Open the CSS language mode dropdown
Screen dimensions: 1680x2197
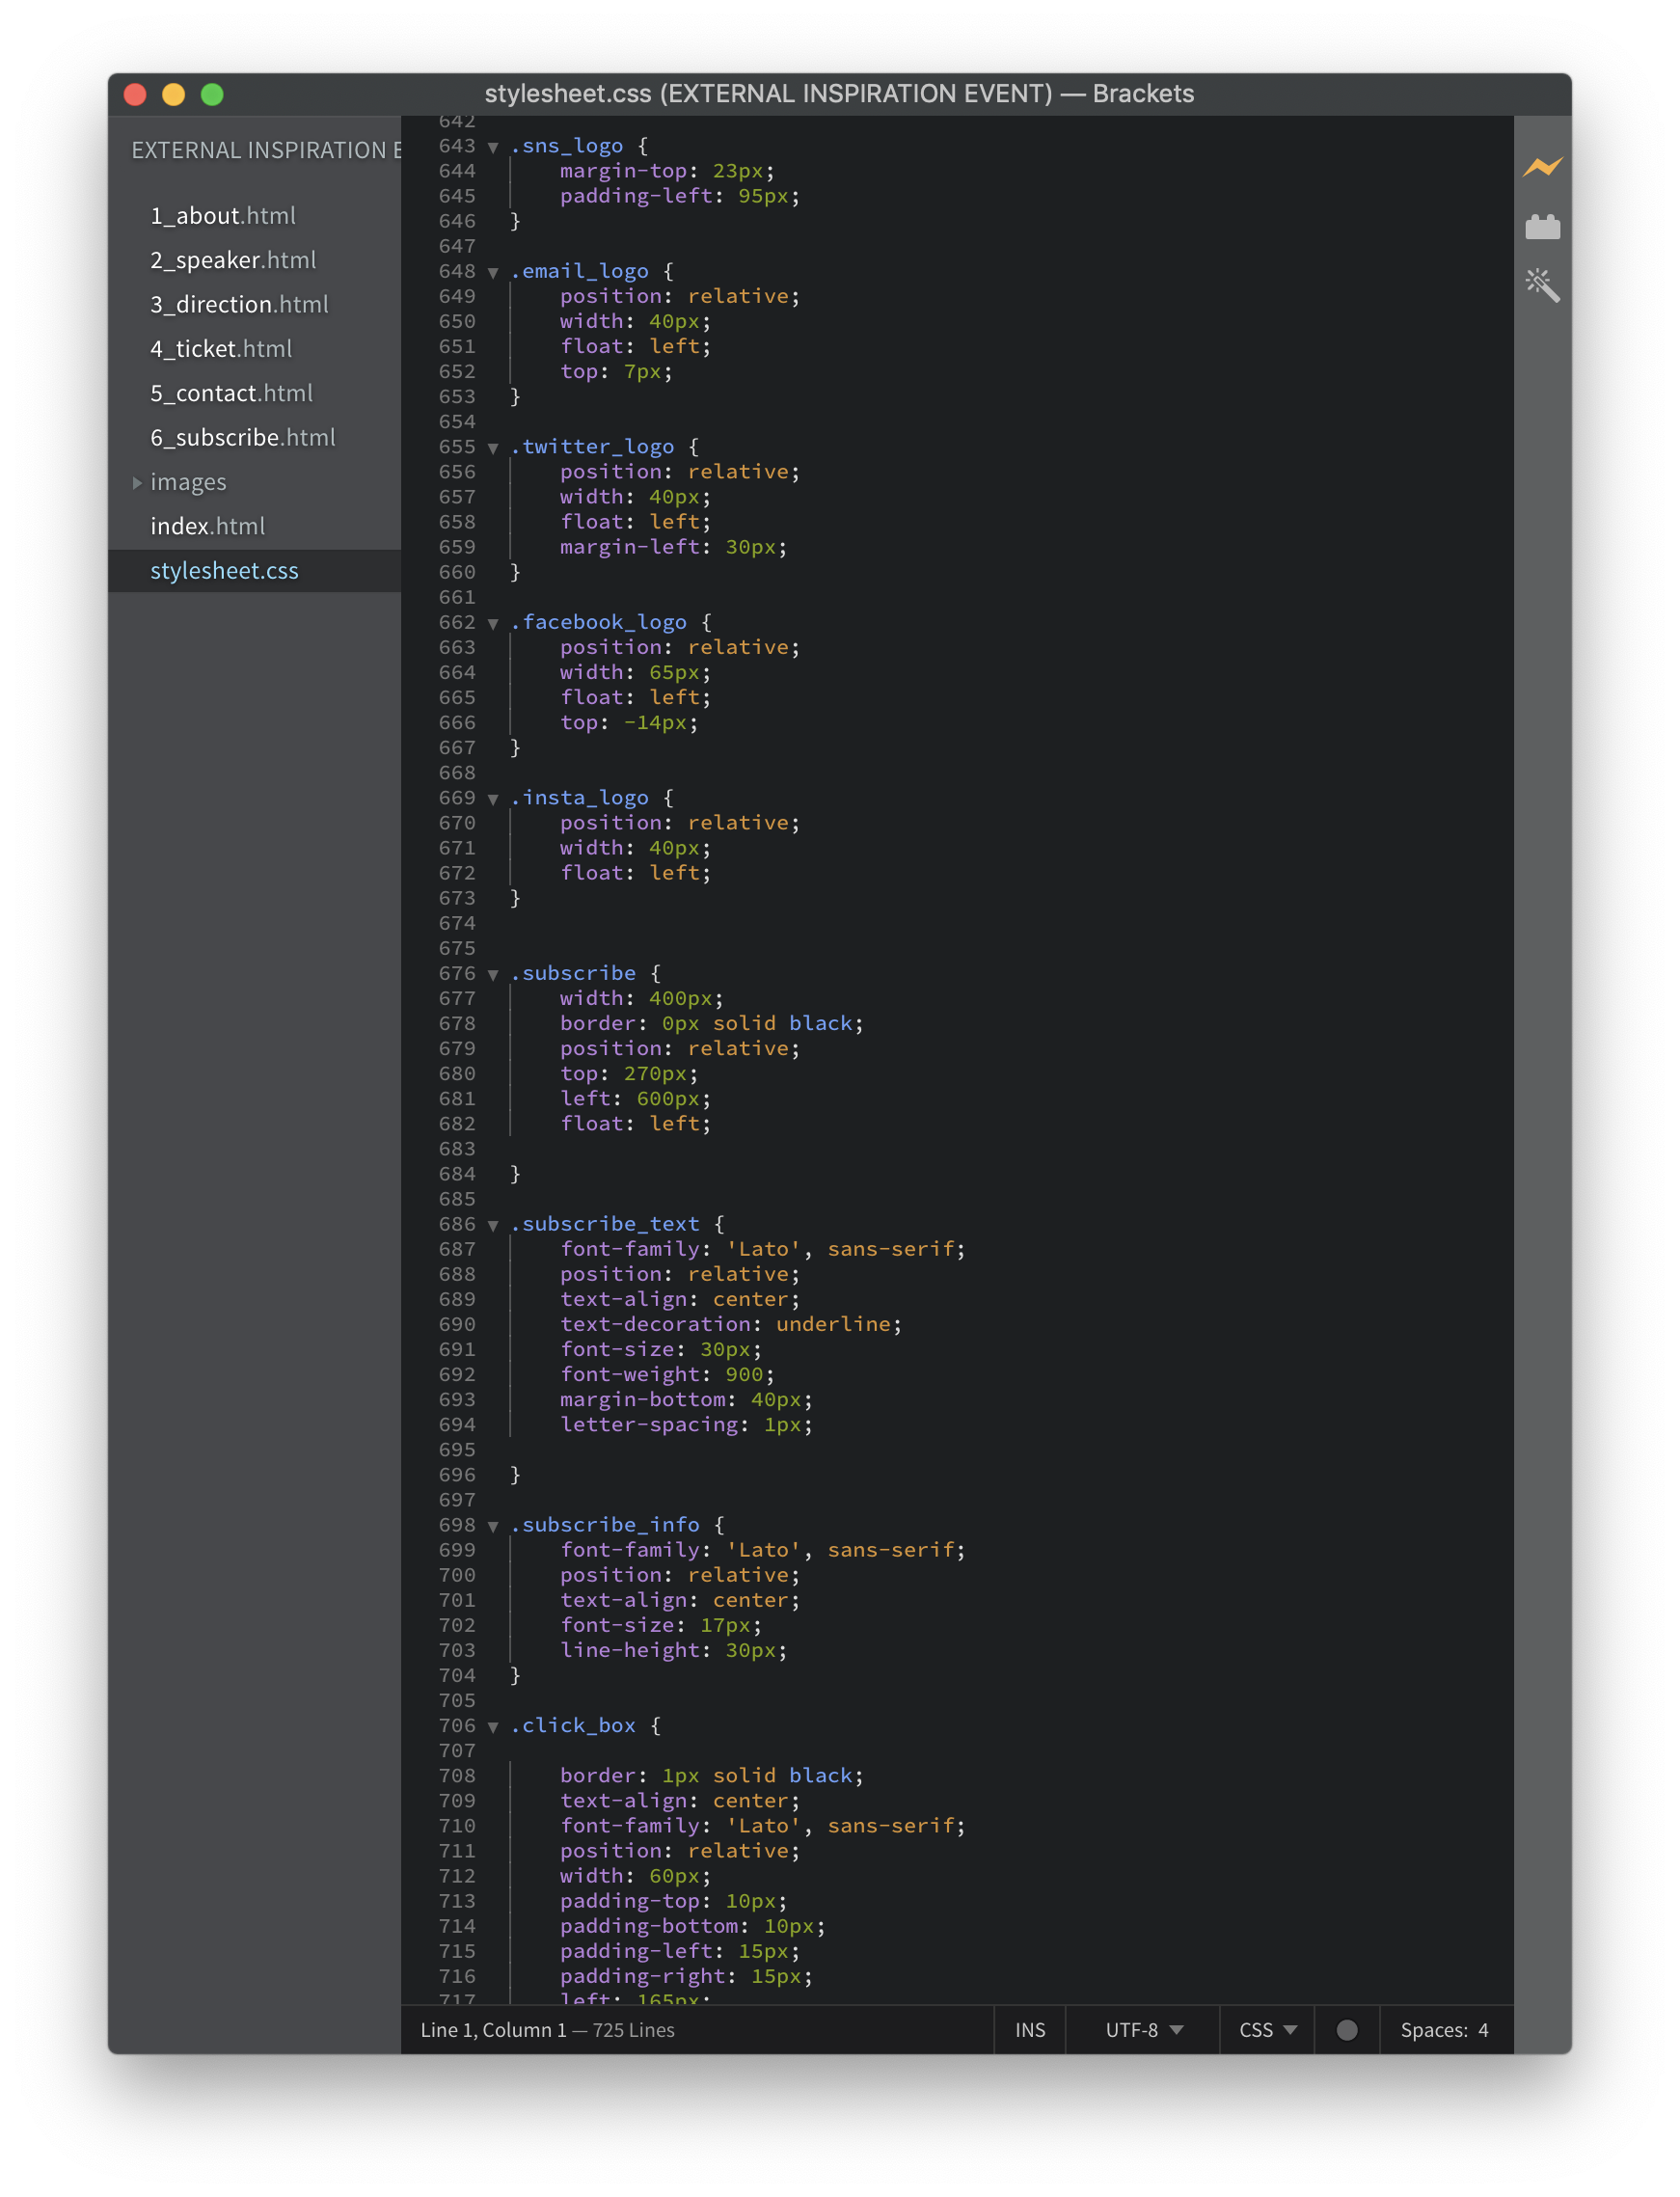pos(1267,2029)
